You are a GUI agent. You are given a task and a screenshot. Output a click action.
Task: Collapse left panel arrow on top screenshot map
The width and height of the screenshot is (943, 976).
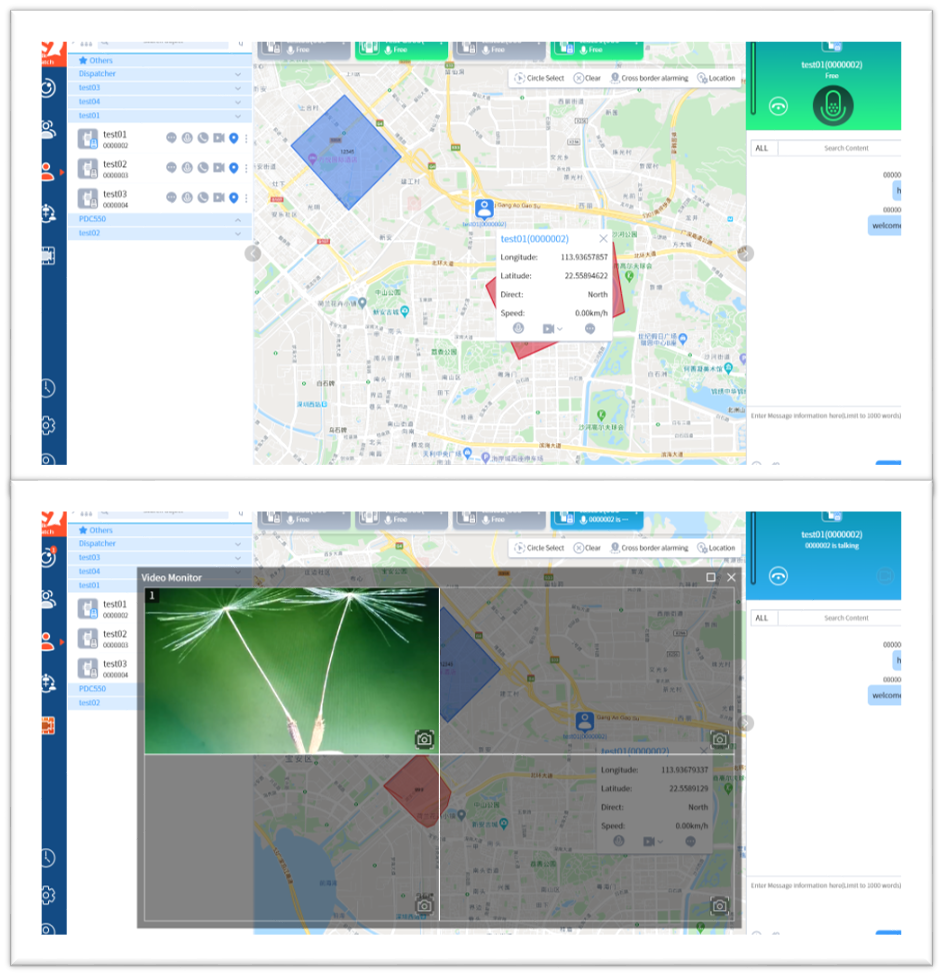pos(253,253)
